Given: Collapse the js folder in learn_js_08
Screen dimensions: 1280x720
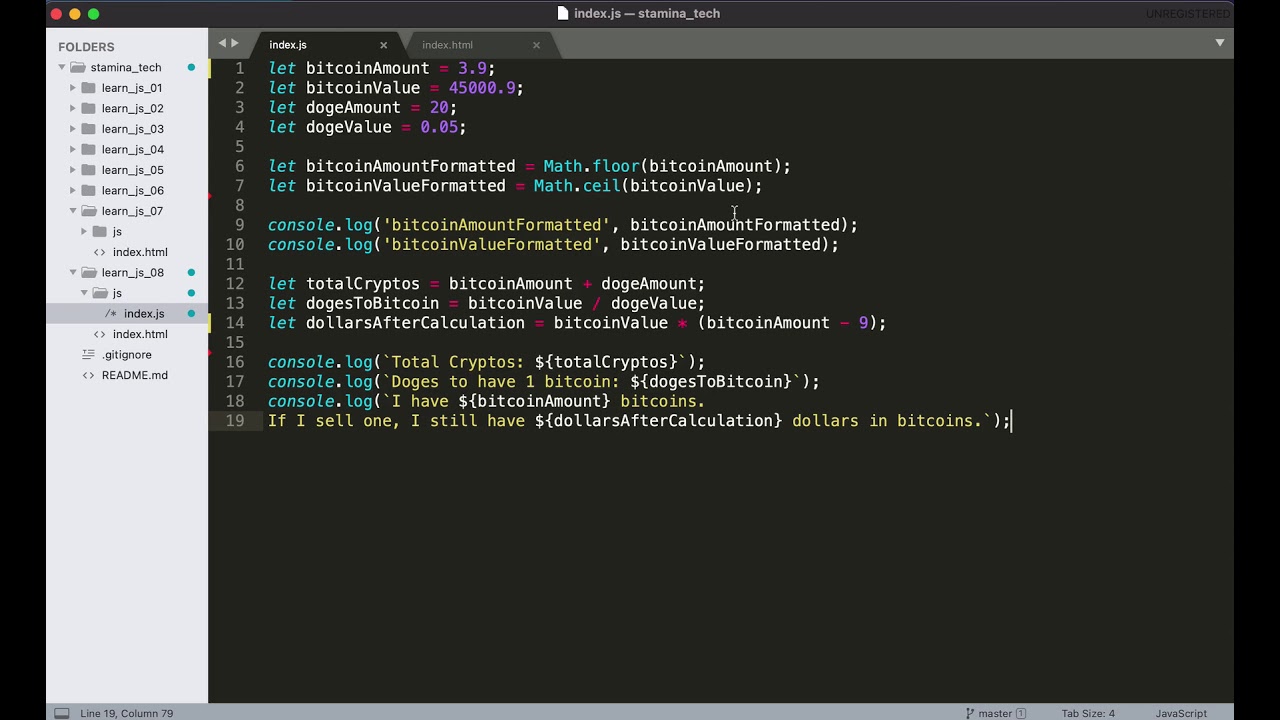Looking at the screenshot, I should tap(84, 293).
